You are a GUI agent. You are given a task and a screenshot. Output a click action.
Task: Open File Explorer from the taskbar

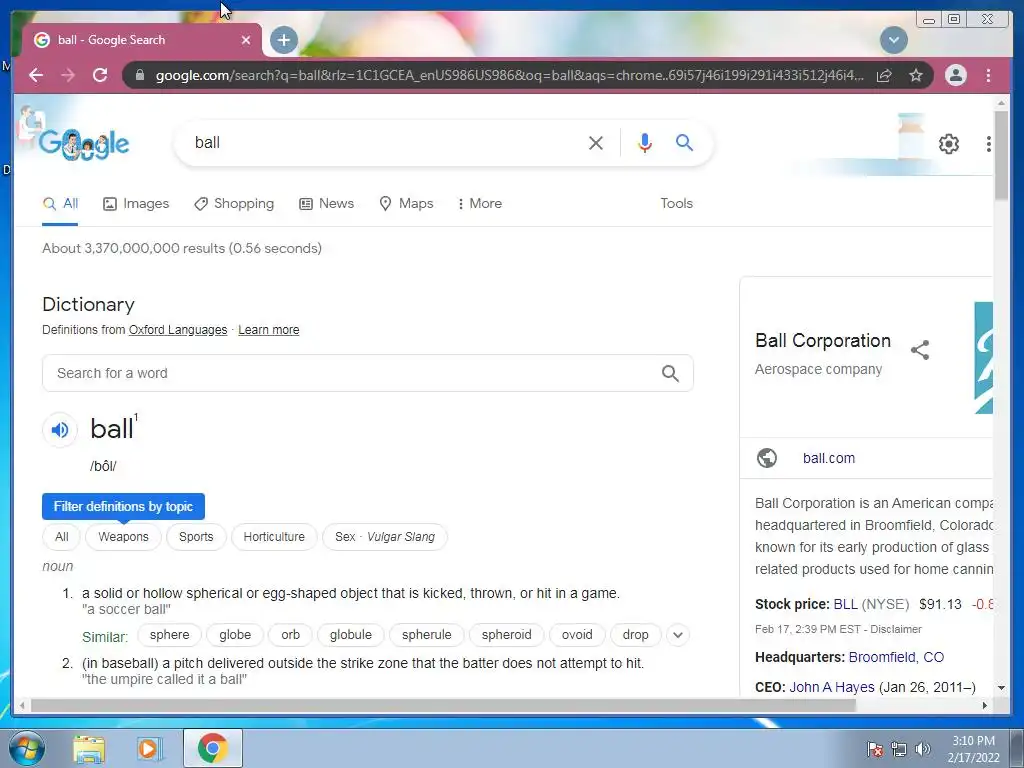[89, 749]
